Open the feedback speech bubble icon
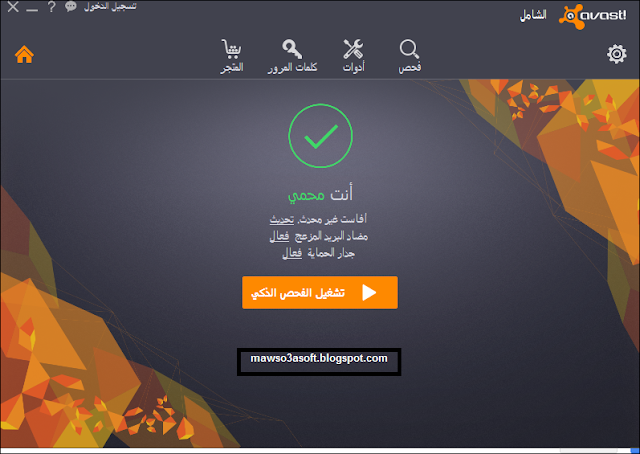640x454 pixels. point(71,7)
